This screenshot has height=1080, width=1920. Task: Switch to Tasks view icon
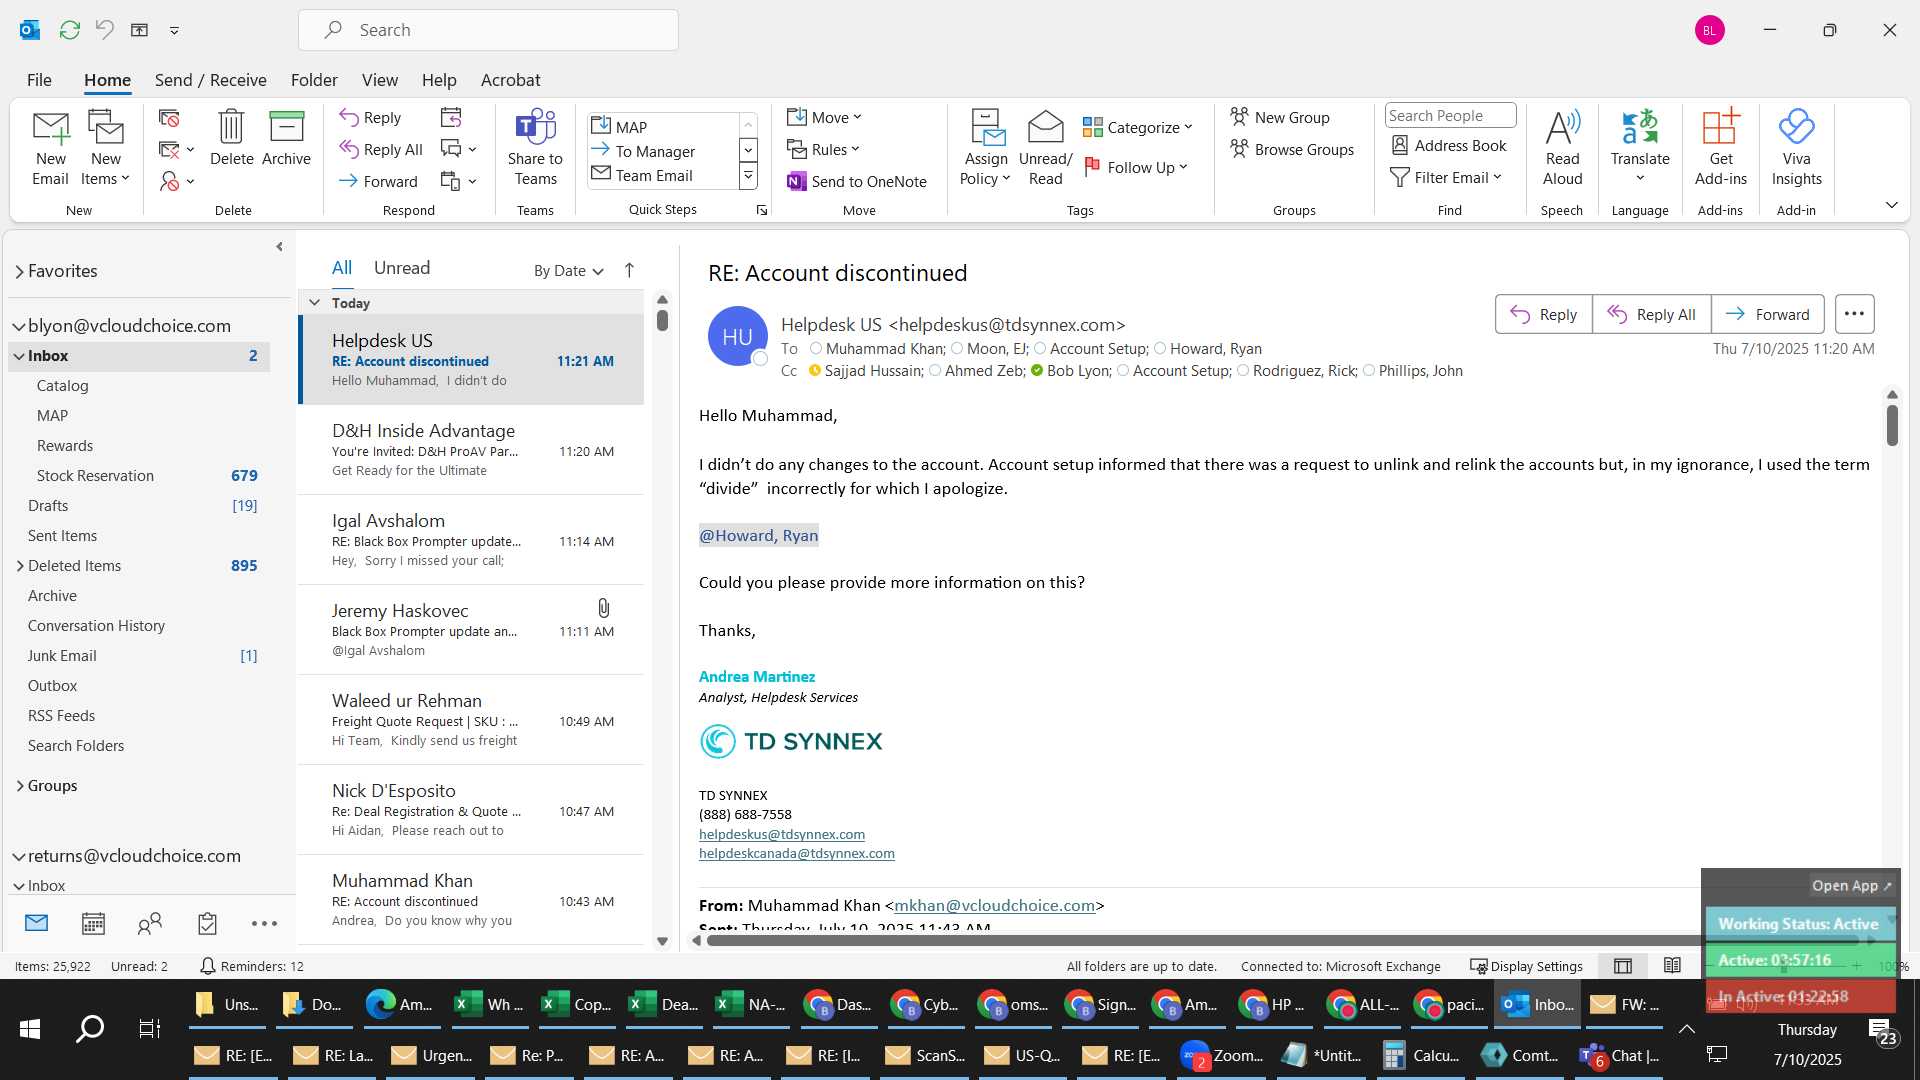pos(207,923)
